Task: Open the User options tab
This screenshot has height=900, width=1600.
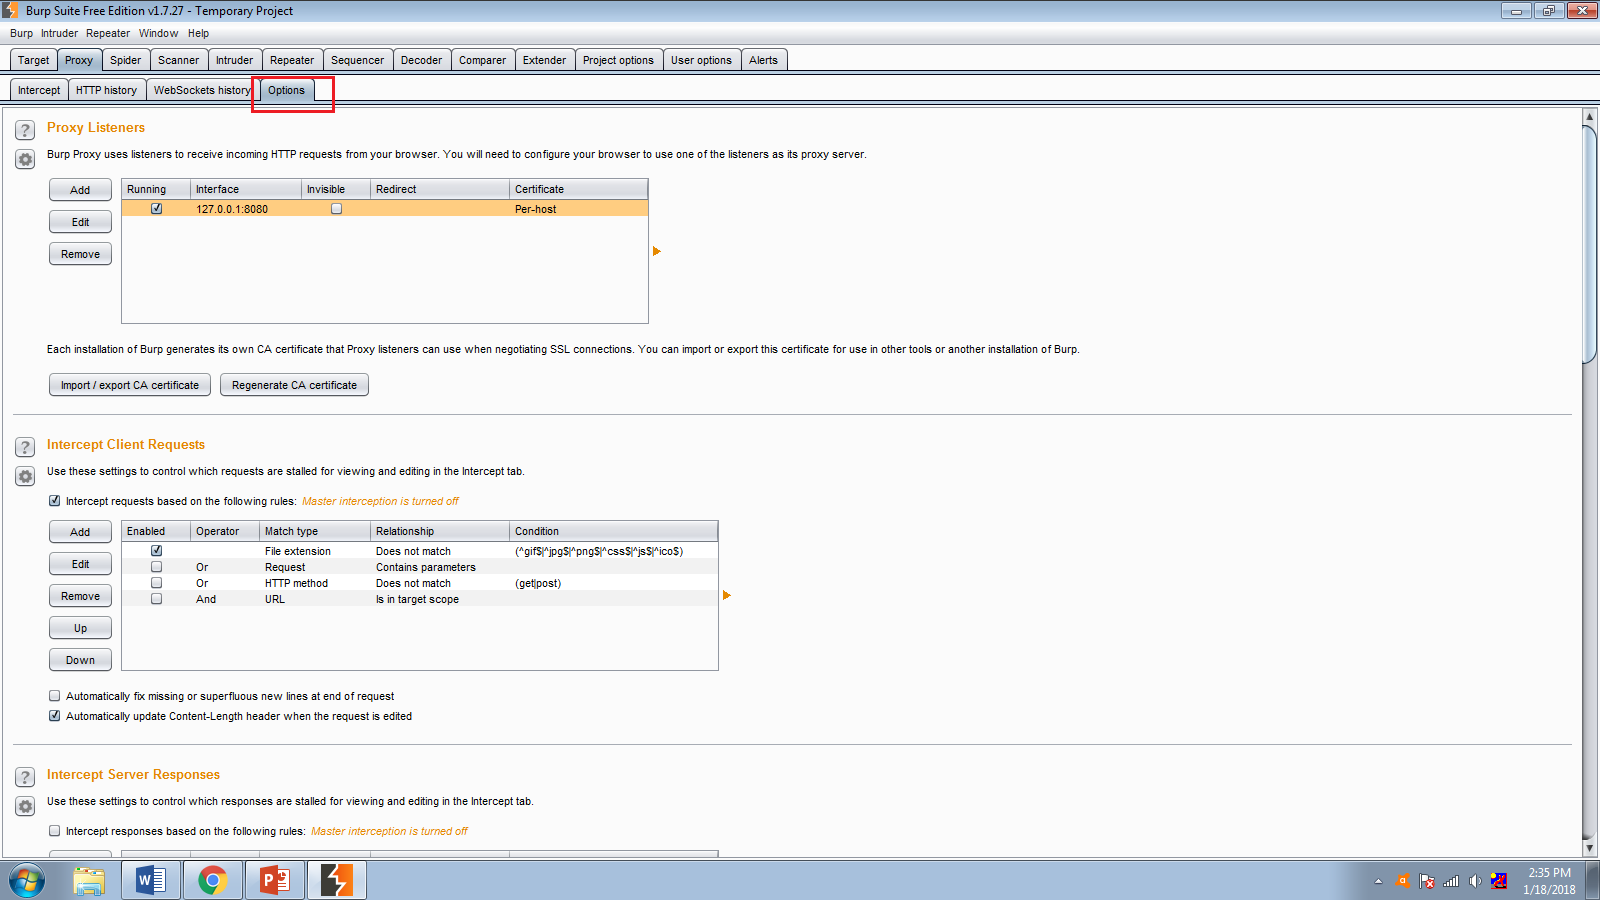Action: coord(701,60)
